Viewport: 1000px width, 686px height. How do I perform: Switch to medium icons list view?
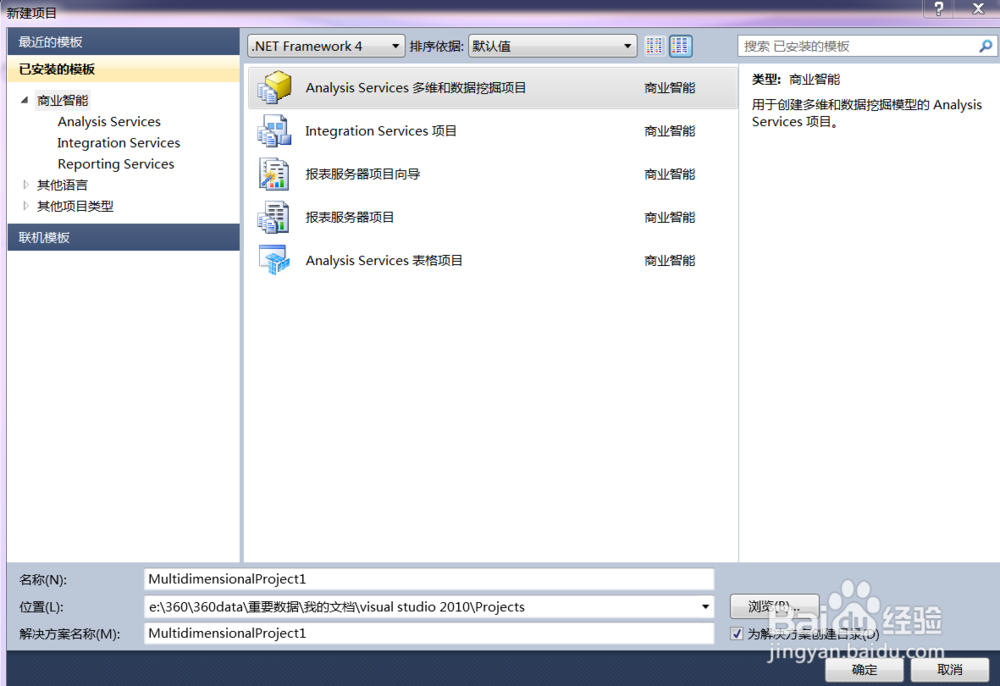pos(680,46)
